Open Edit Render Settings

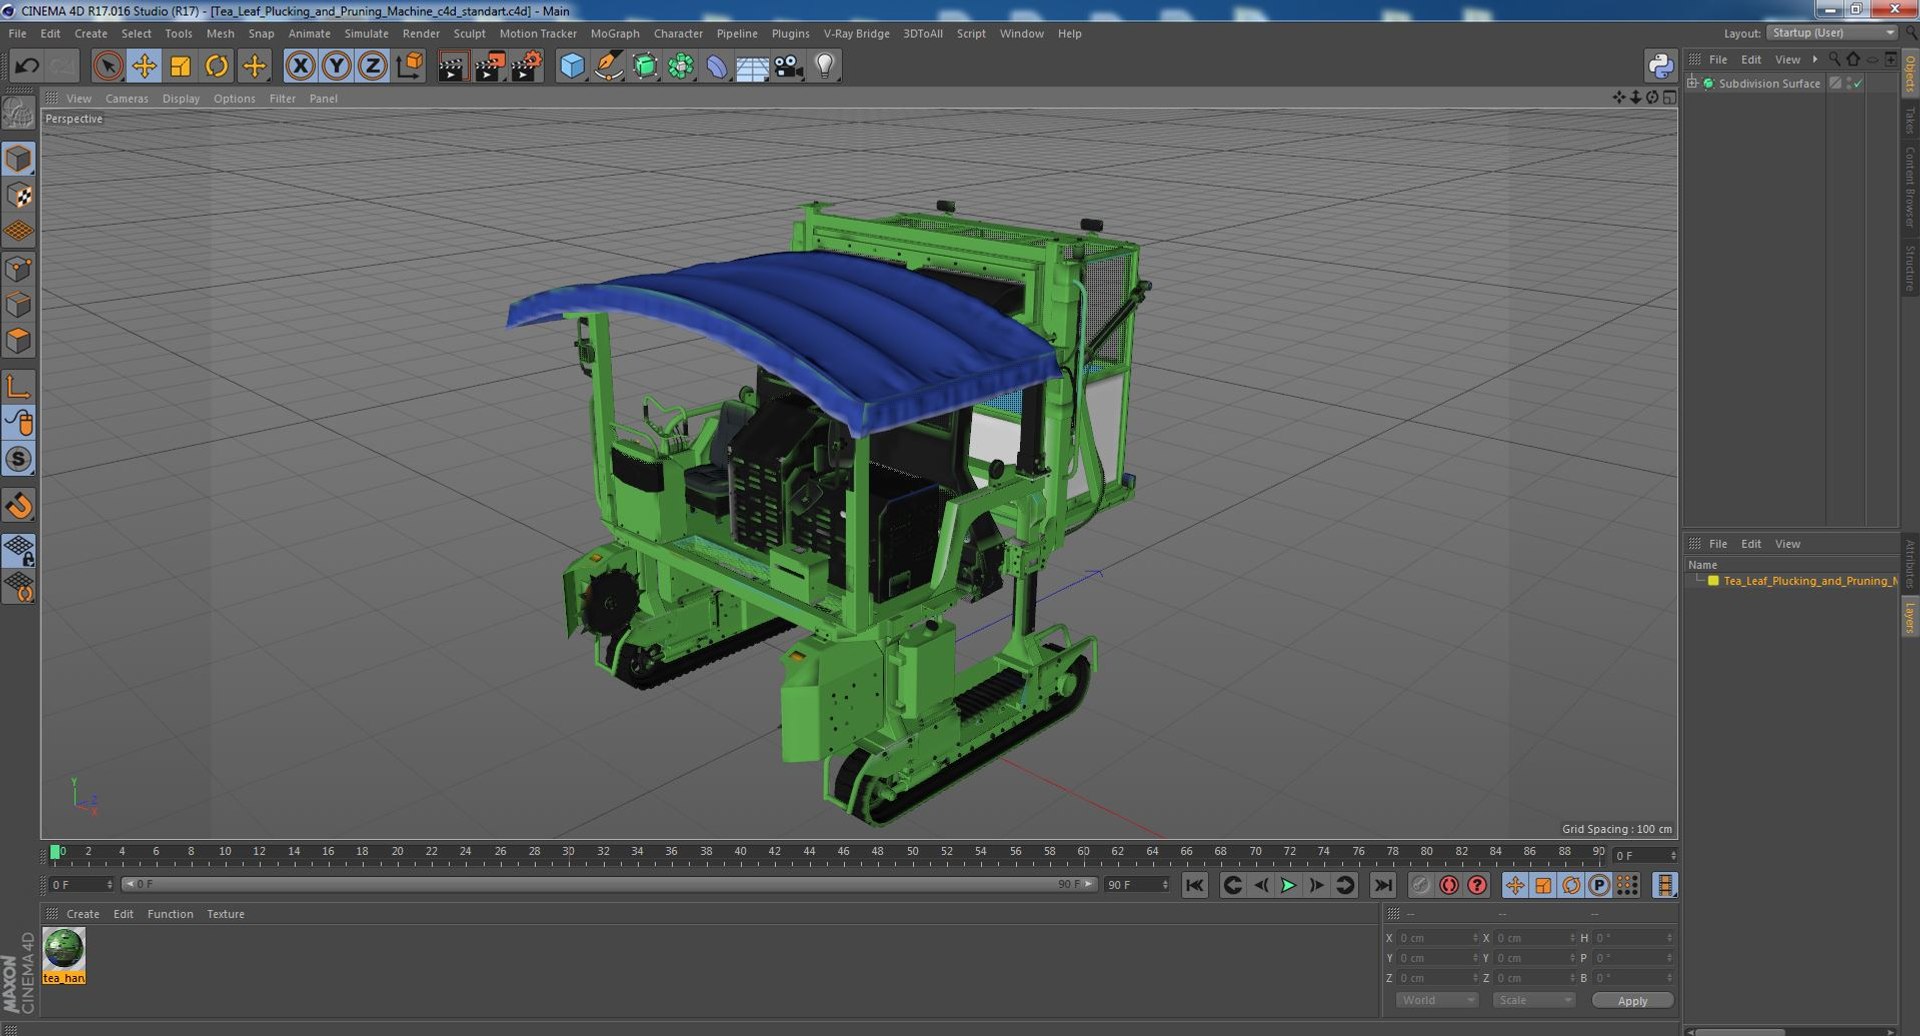click(x=526, y=66)
